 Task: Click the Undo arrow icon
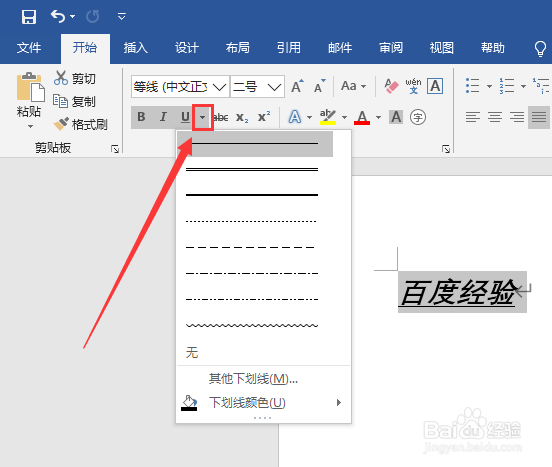pyautogui.click(x=58, y=16)
